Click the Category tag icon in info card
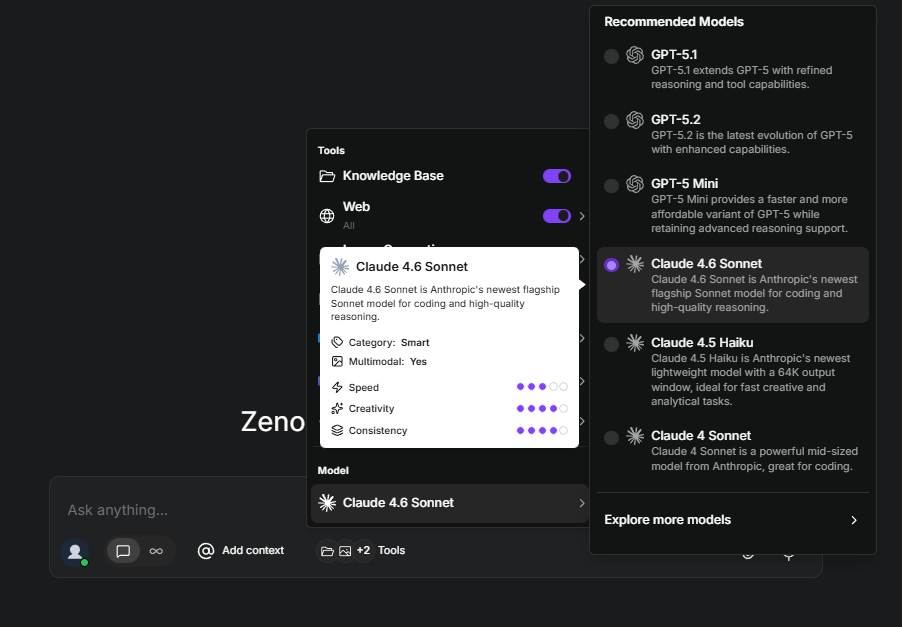This screenshot has width=902, height=627. point(337,342)
